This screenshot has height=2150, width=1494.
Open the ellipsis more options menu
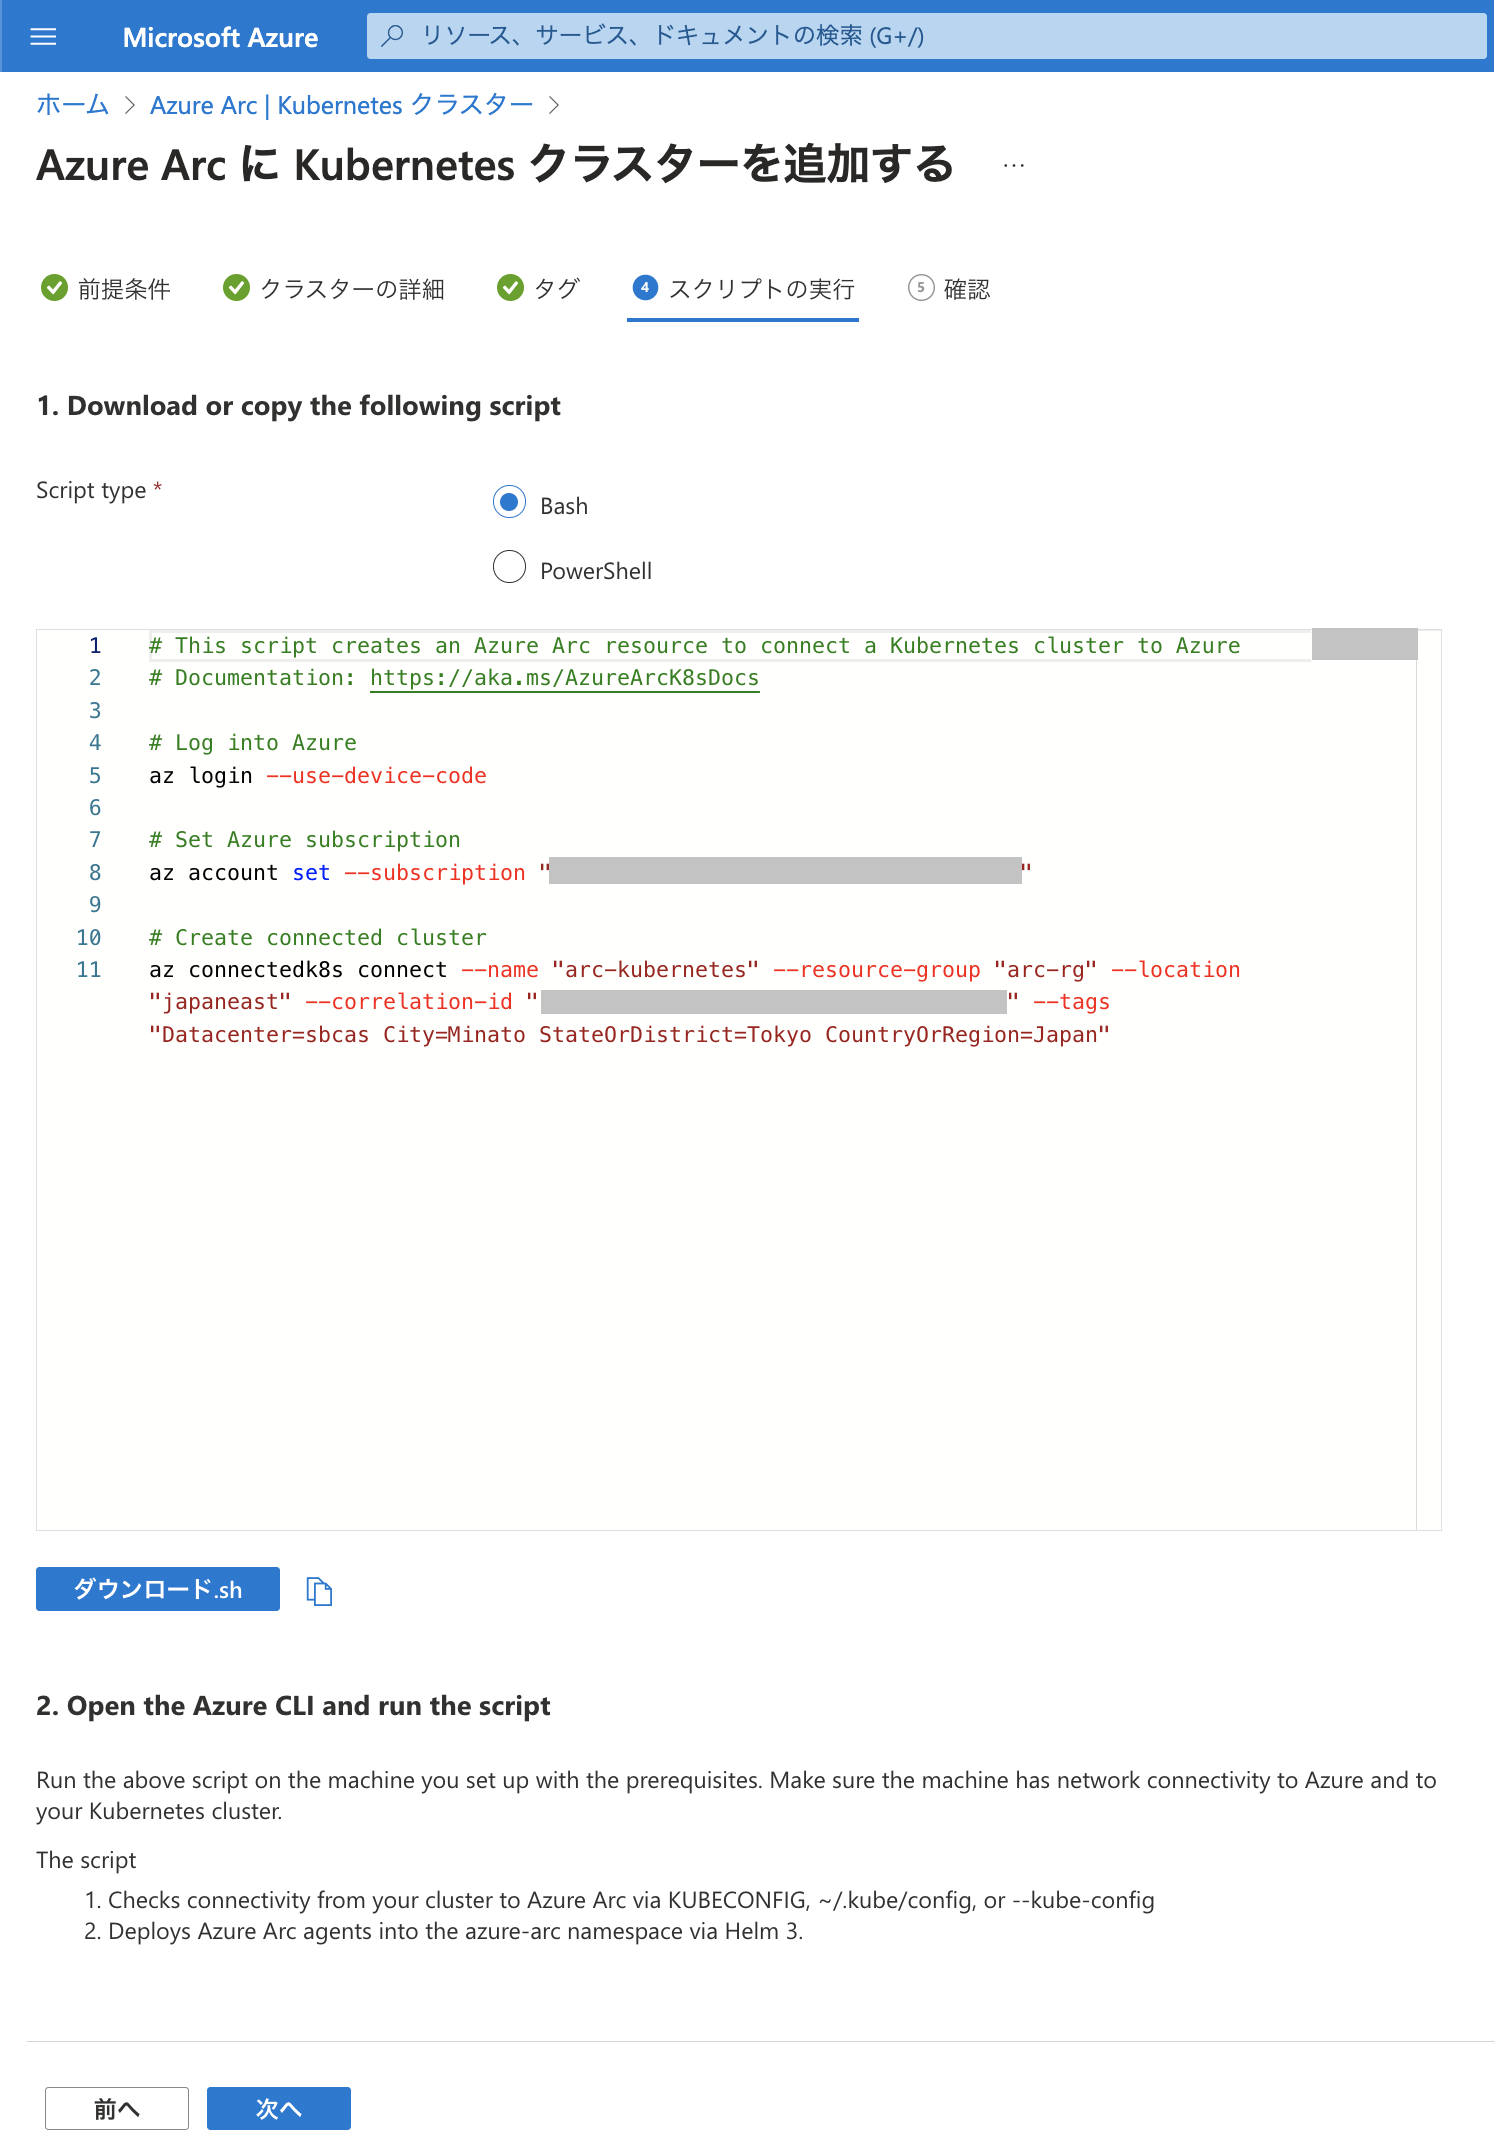click(x=1014, y=166)
